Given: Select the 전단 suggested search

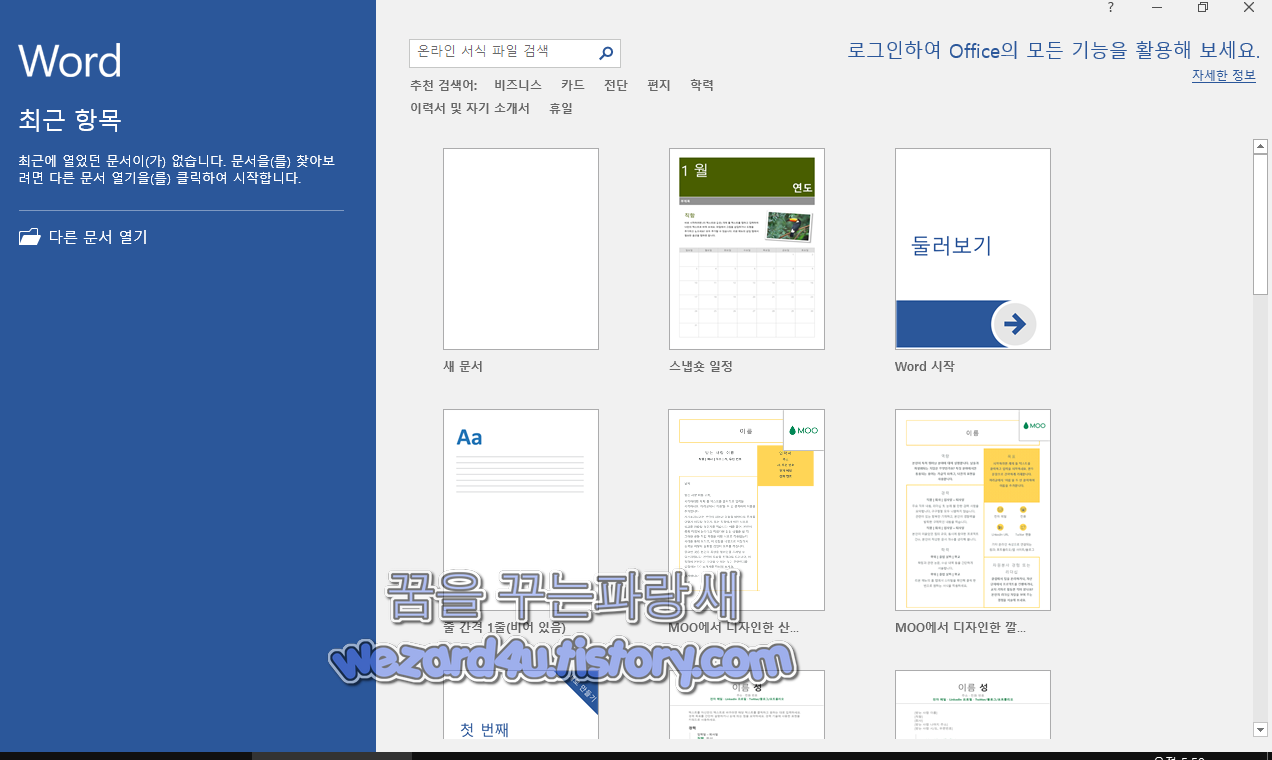Looking at the screenshot, I should click(x=616, y=85).
